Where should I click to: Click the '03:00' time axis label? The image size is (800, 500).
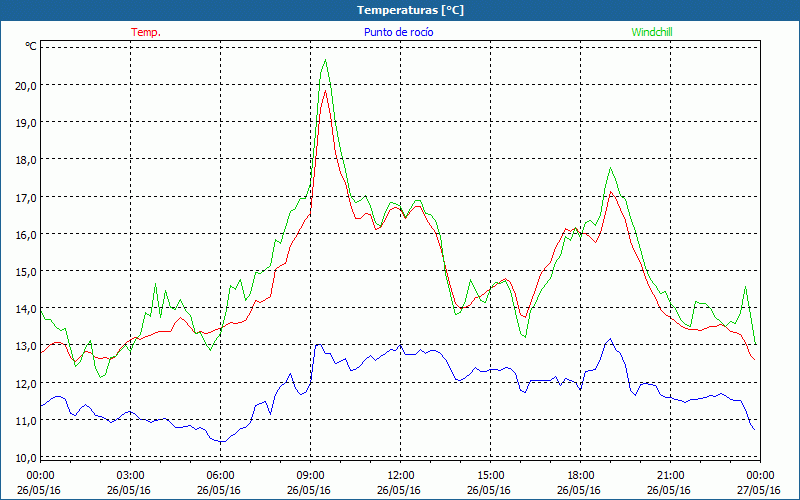pyautogui.click(x=131, y=476)
